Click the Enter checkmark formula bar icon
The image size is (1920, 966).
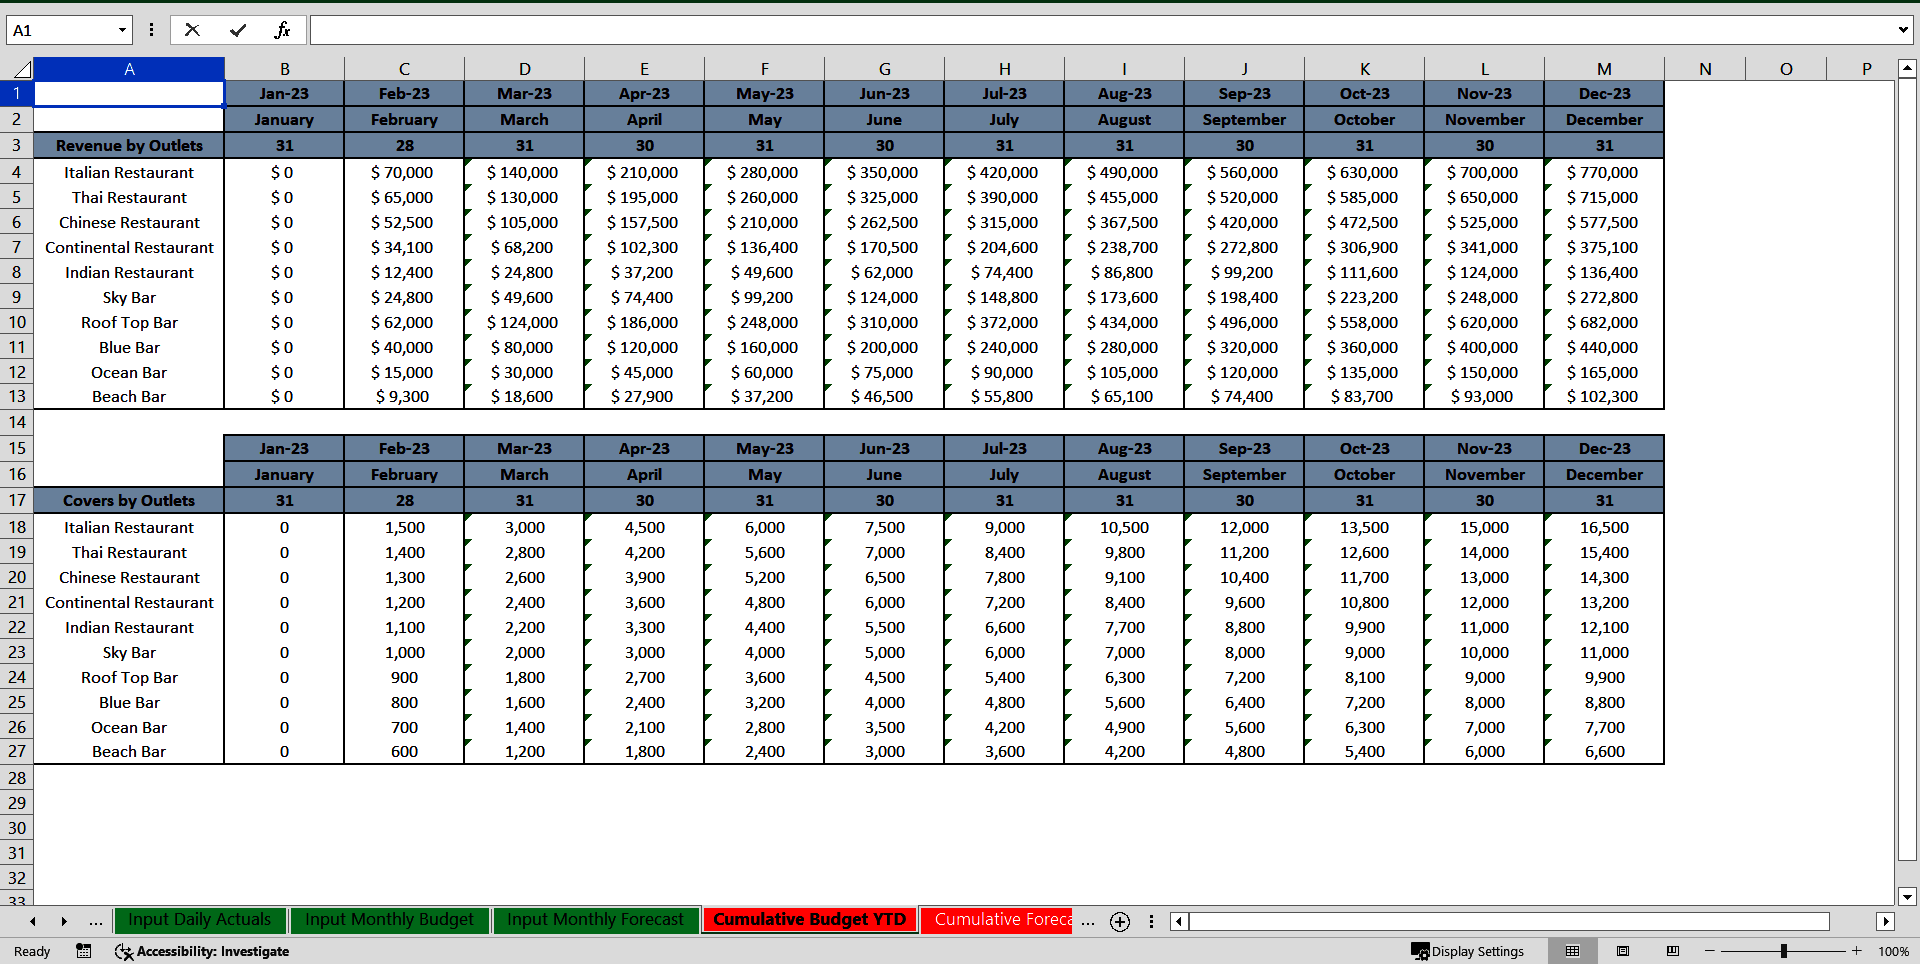(238, 30)
